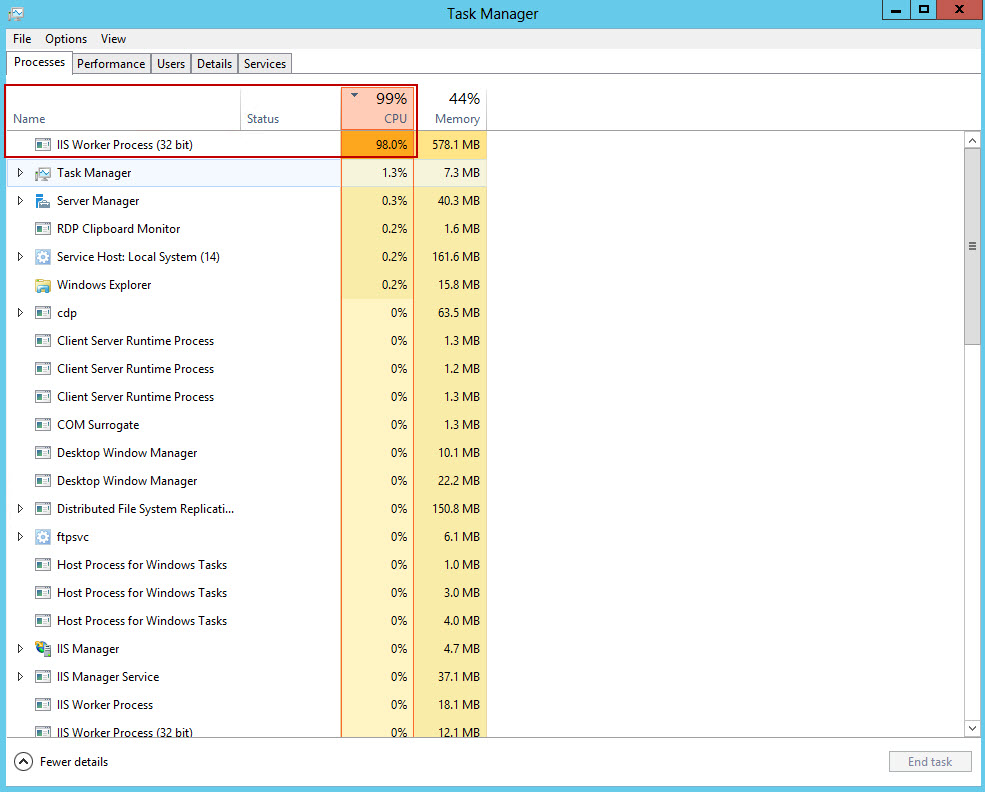Click the COM Surrogate process icon

[x=42, y=424]
